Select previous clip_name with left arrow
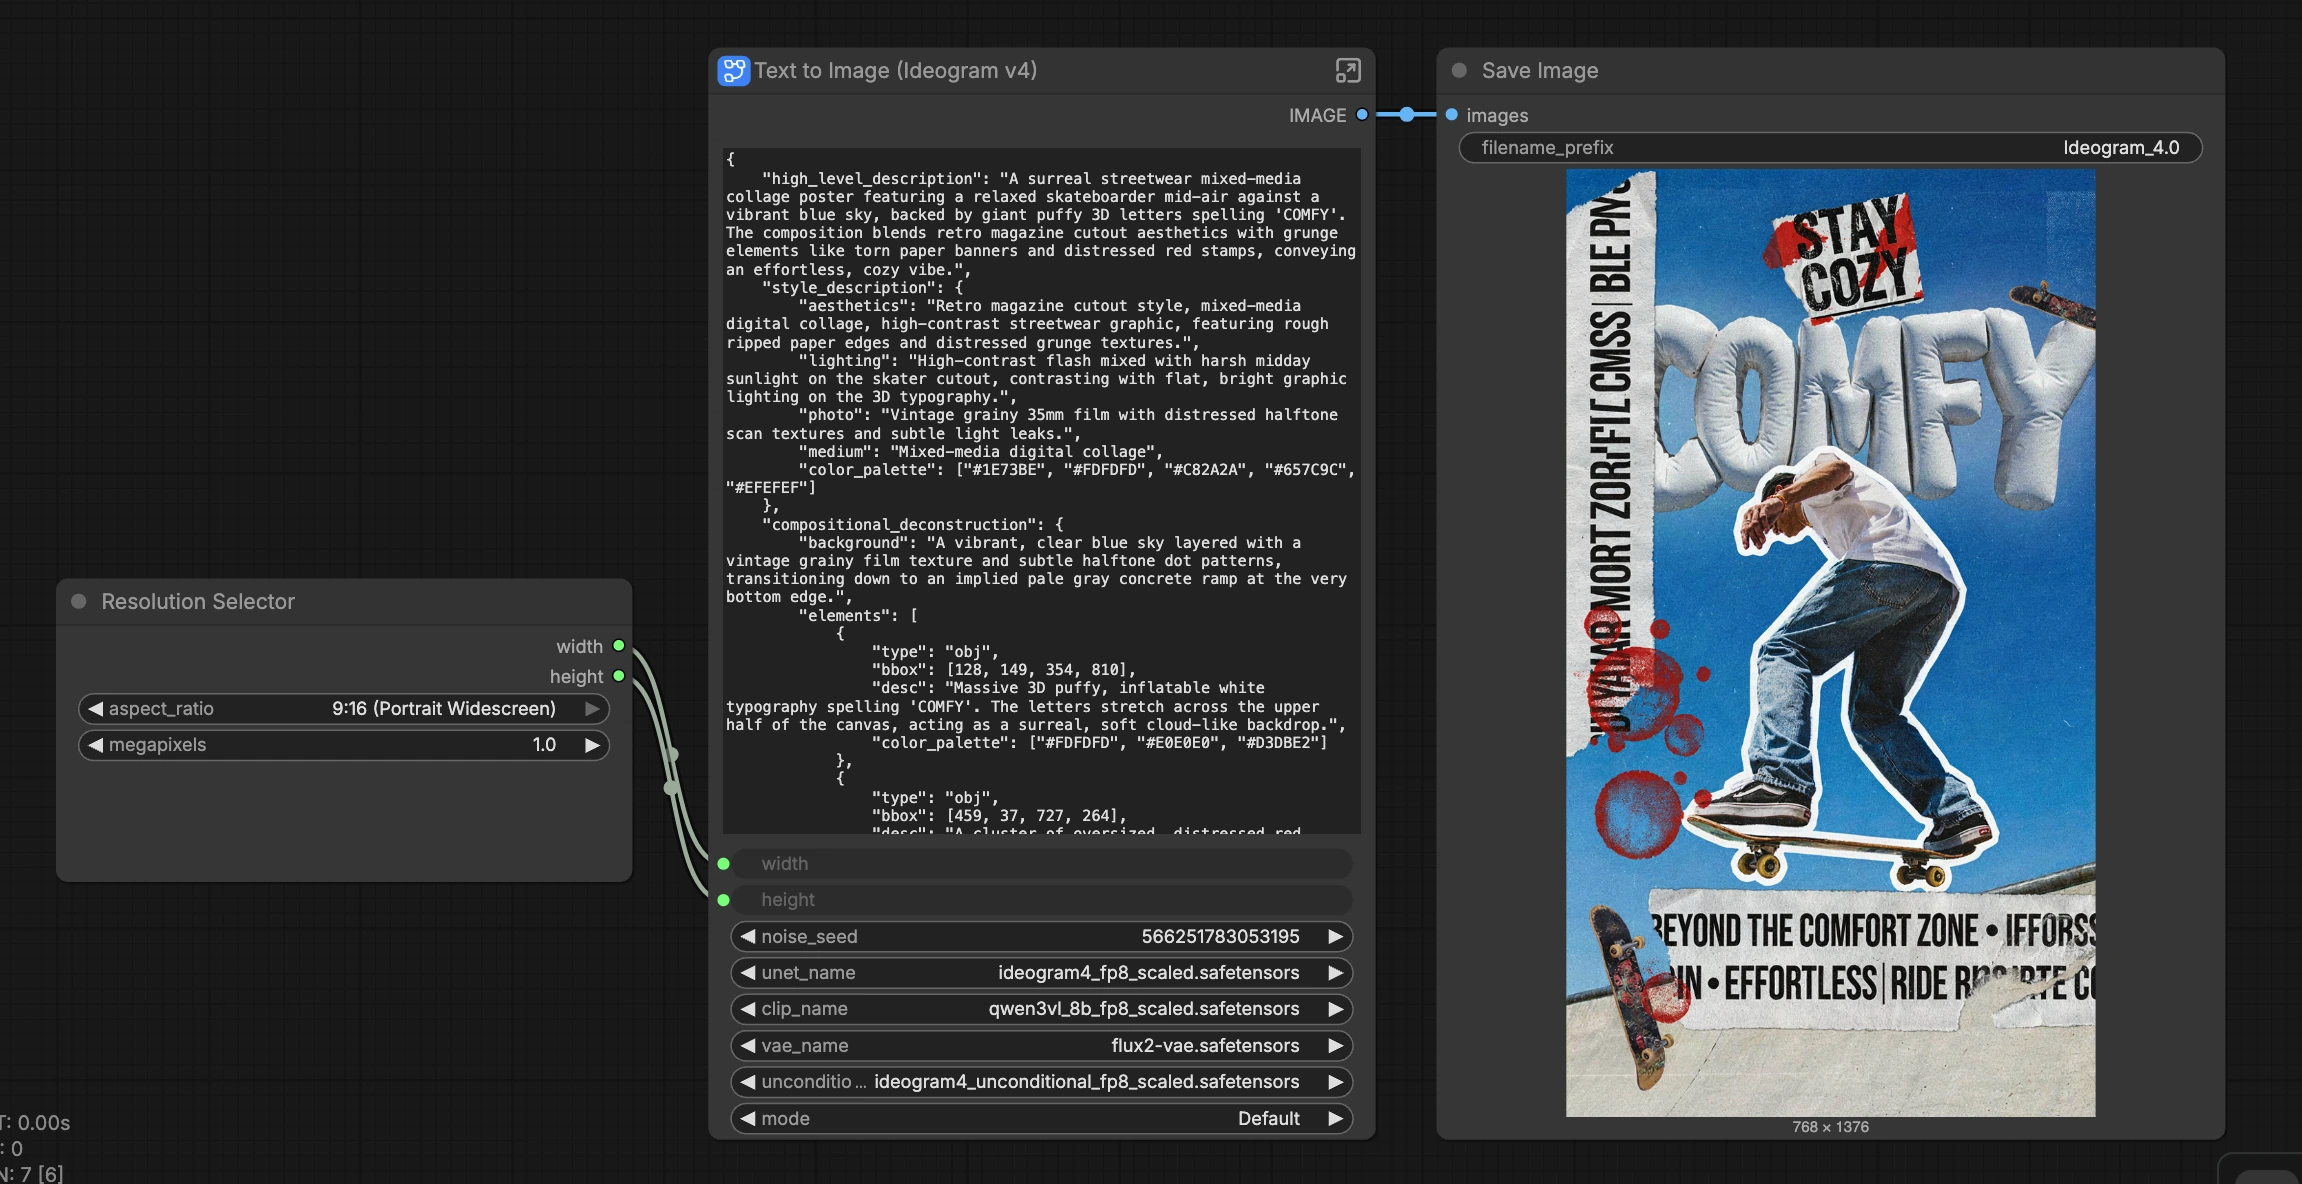The height and width of the screenshot is (1184, 2302). (x=748, y=1009)
